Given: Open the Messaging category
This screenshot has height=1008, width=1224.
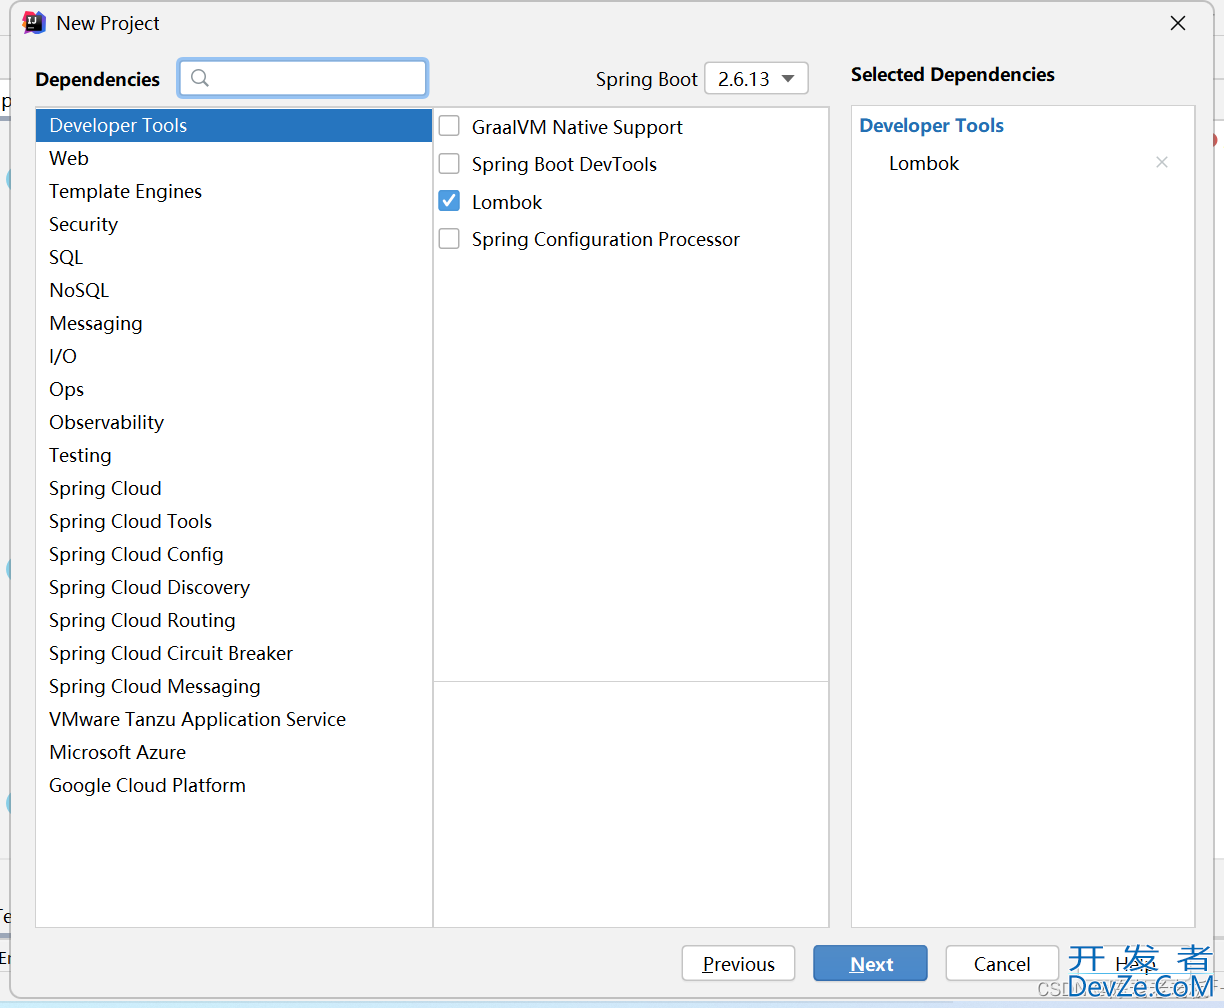Looking at the screenshot, I should pos(234,323).
